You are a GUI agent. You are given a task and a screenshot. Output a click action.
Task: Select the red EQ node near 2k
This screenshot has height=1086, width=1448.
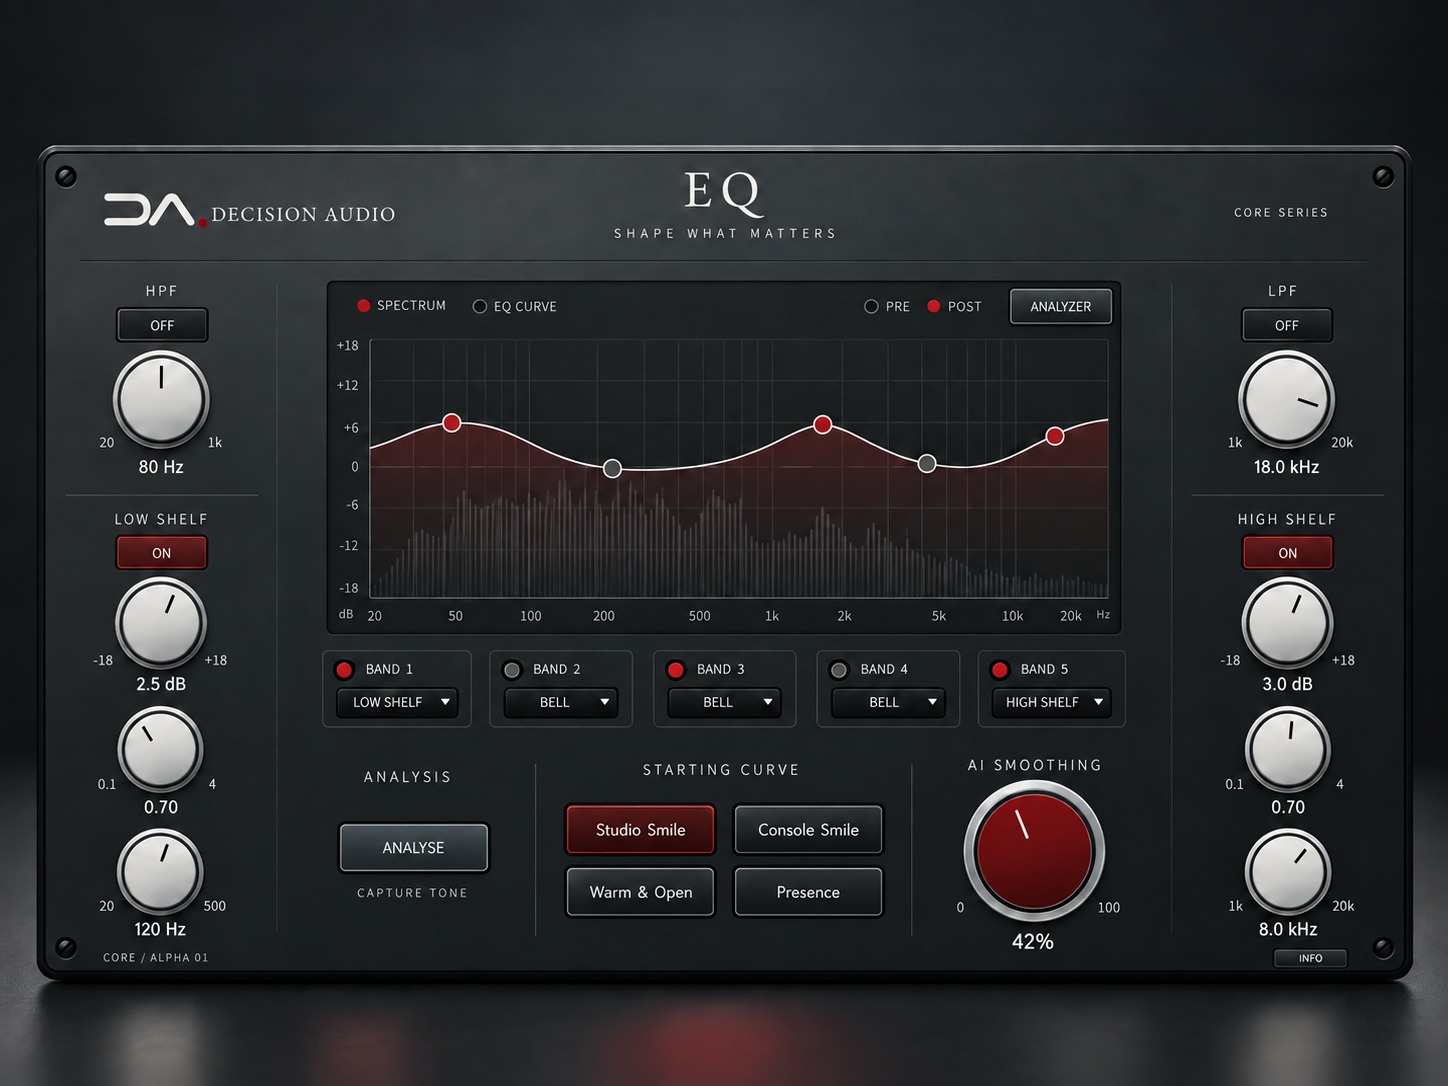(823, 425)
